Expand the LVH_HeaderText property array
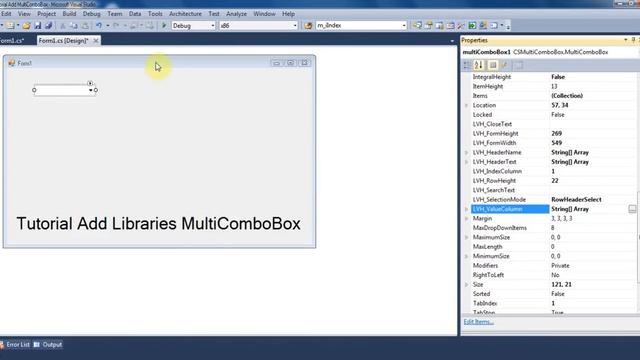 467,162
